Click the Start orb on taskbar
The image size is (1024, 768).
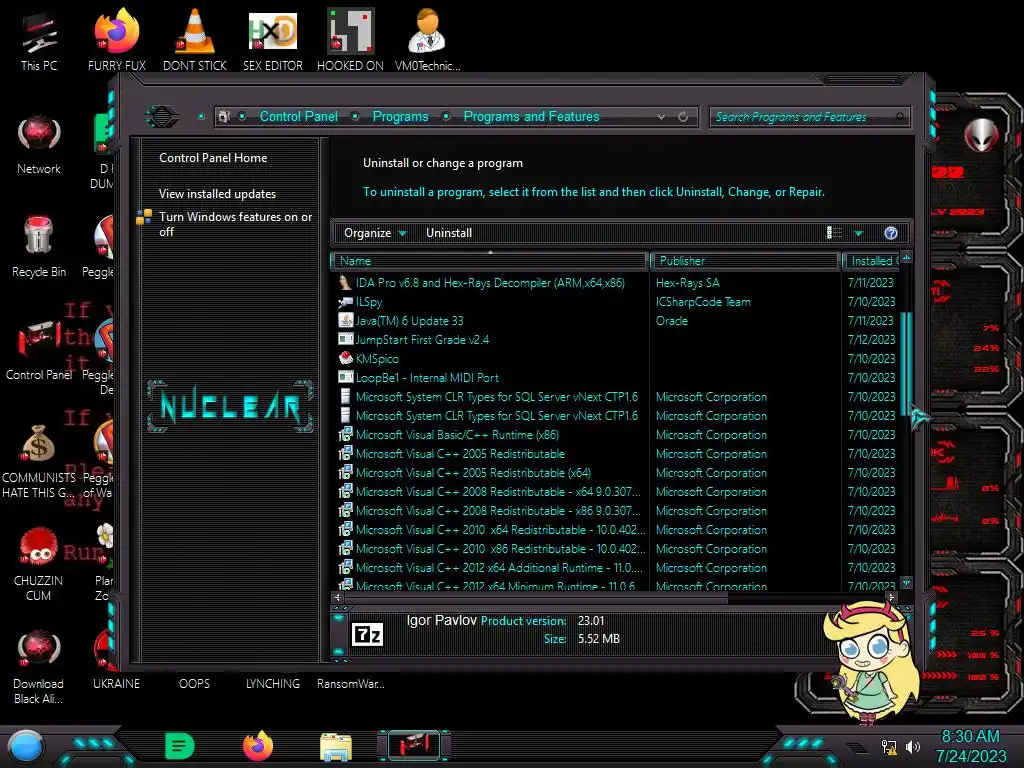[x=25, y=746]
